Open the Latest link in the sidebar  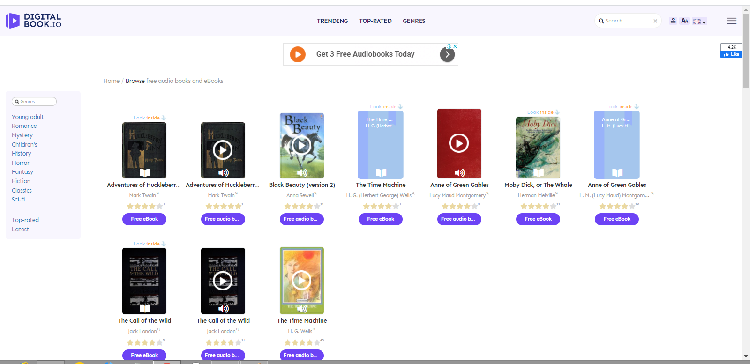click(x=20, y=229)
